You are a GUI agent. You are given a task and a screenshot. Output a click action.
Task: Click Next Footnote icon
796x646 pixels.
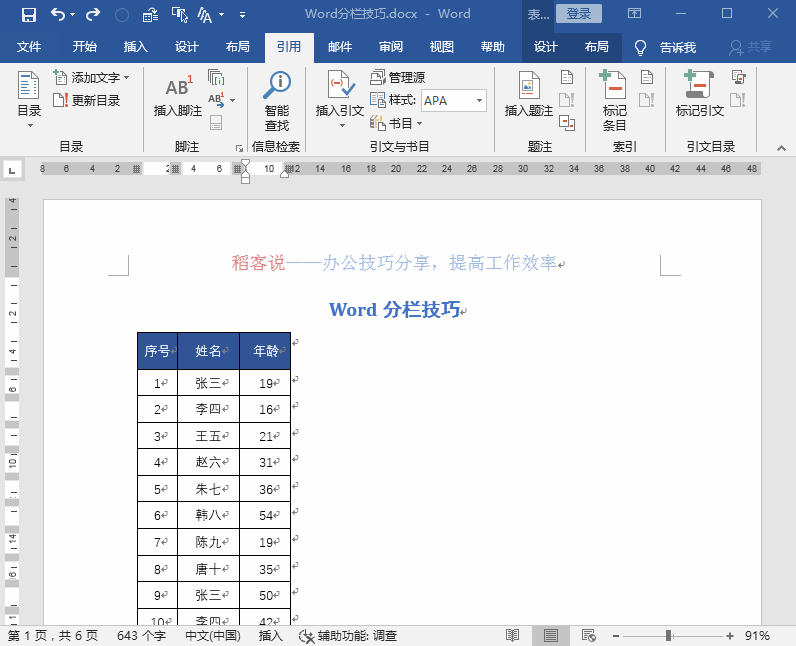pos(216,100)
